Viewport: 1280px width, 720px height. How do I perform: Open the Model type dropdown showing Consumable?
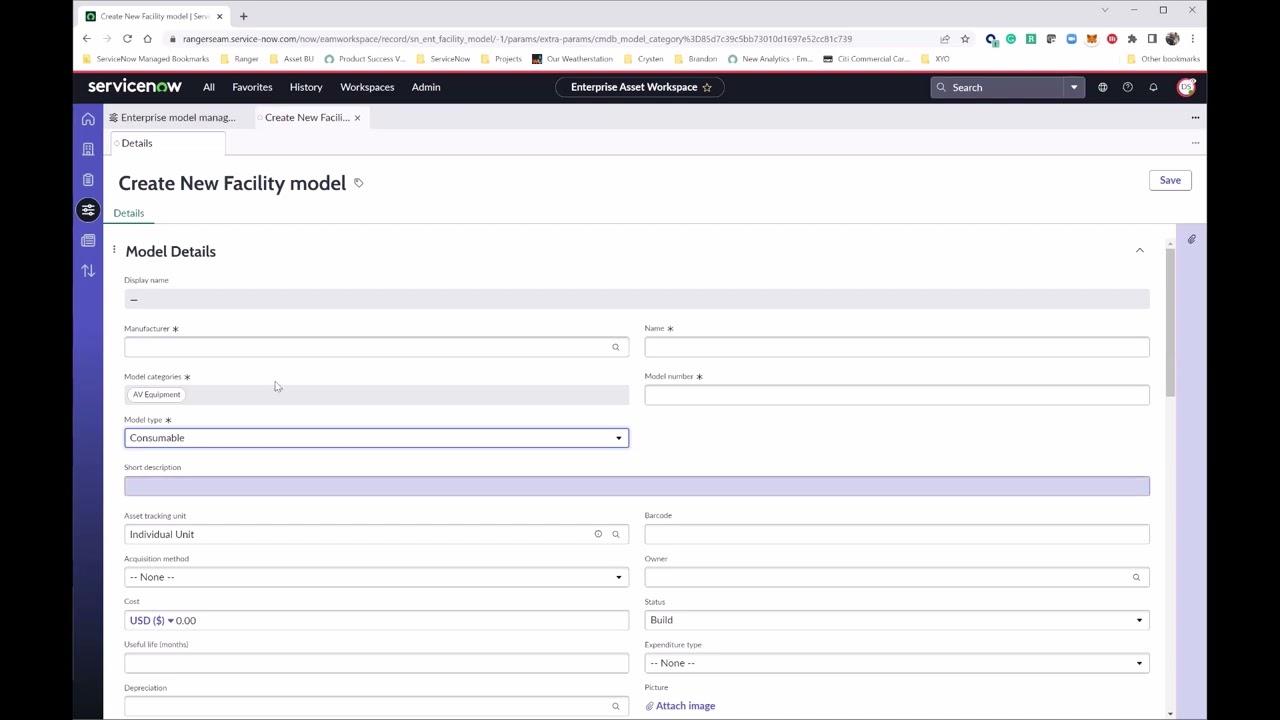(376, 438)
